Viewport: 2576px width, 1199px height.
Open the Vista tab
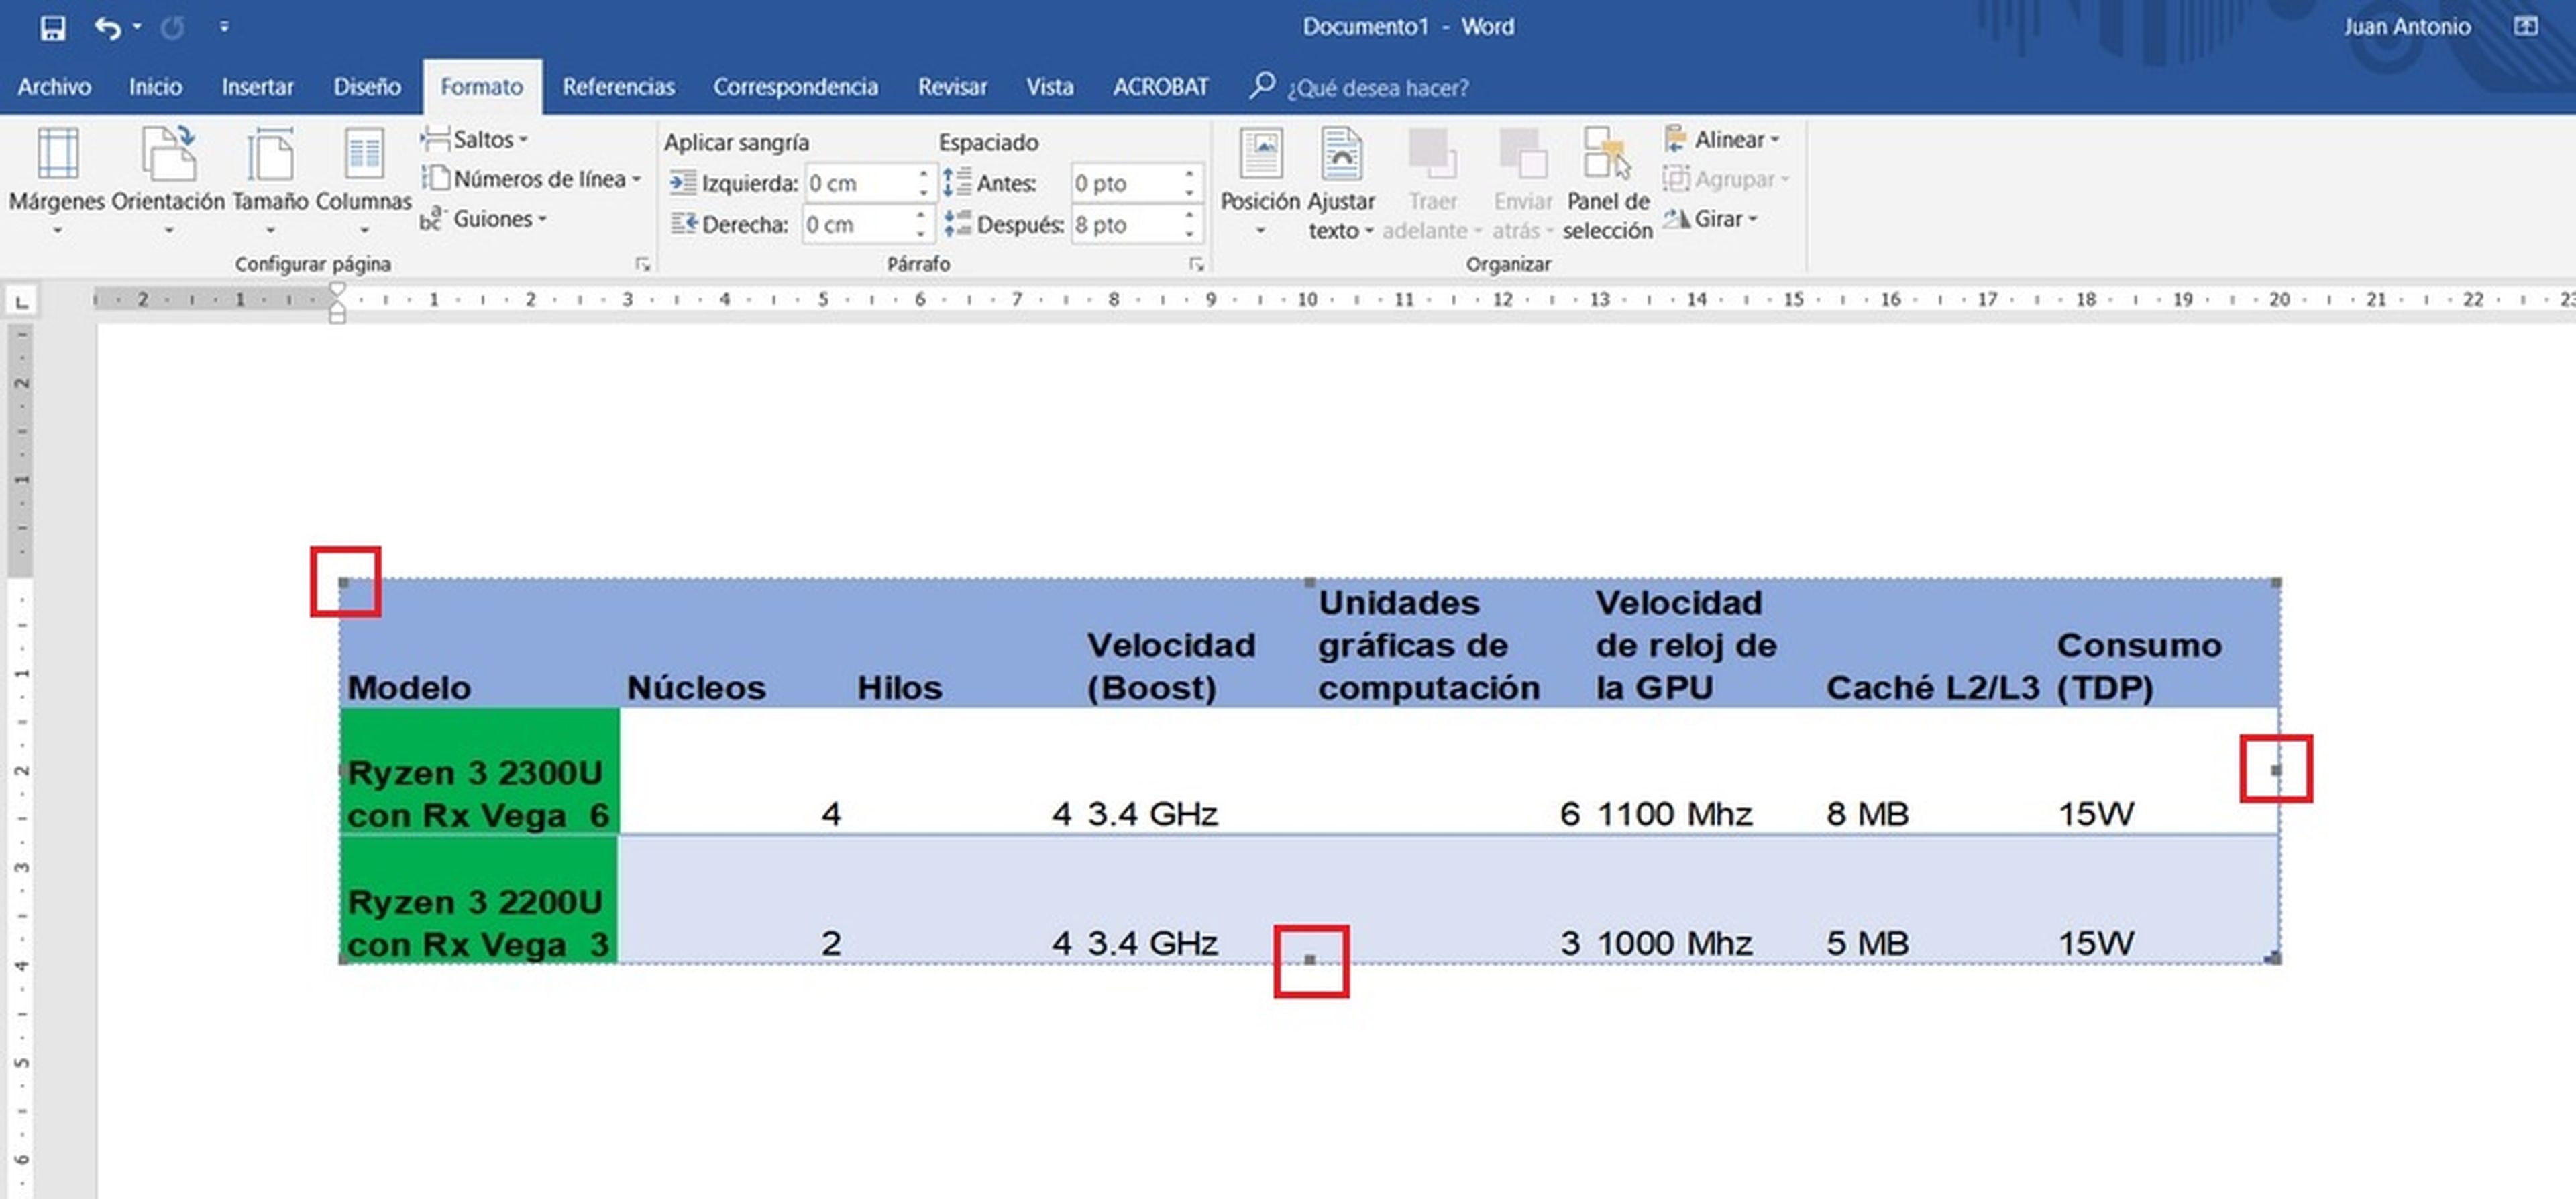point(1049,87)
